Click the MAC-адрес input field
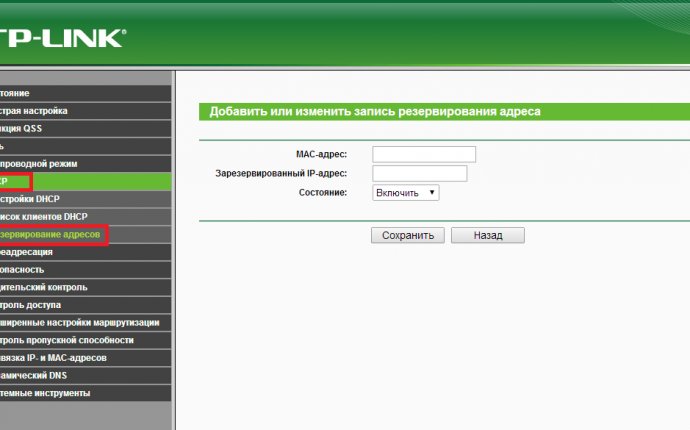Screen dimensions: 690x430 tap(424, 154)
